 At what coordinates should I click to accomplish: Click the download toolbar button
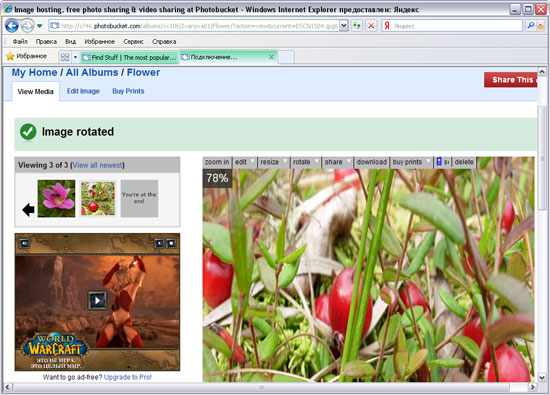tap(371, 162)
